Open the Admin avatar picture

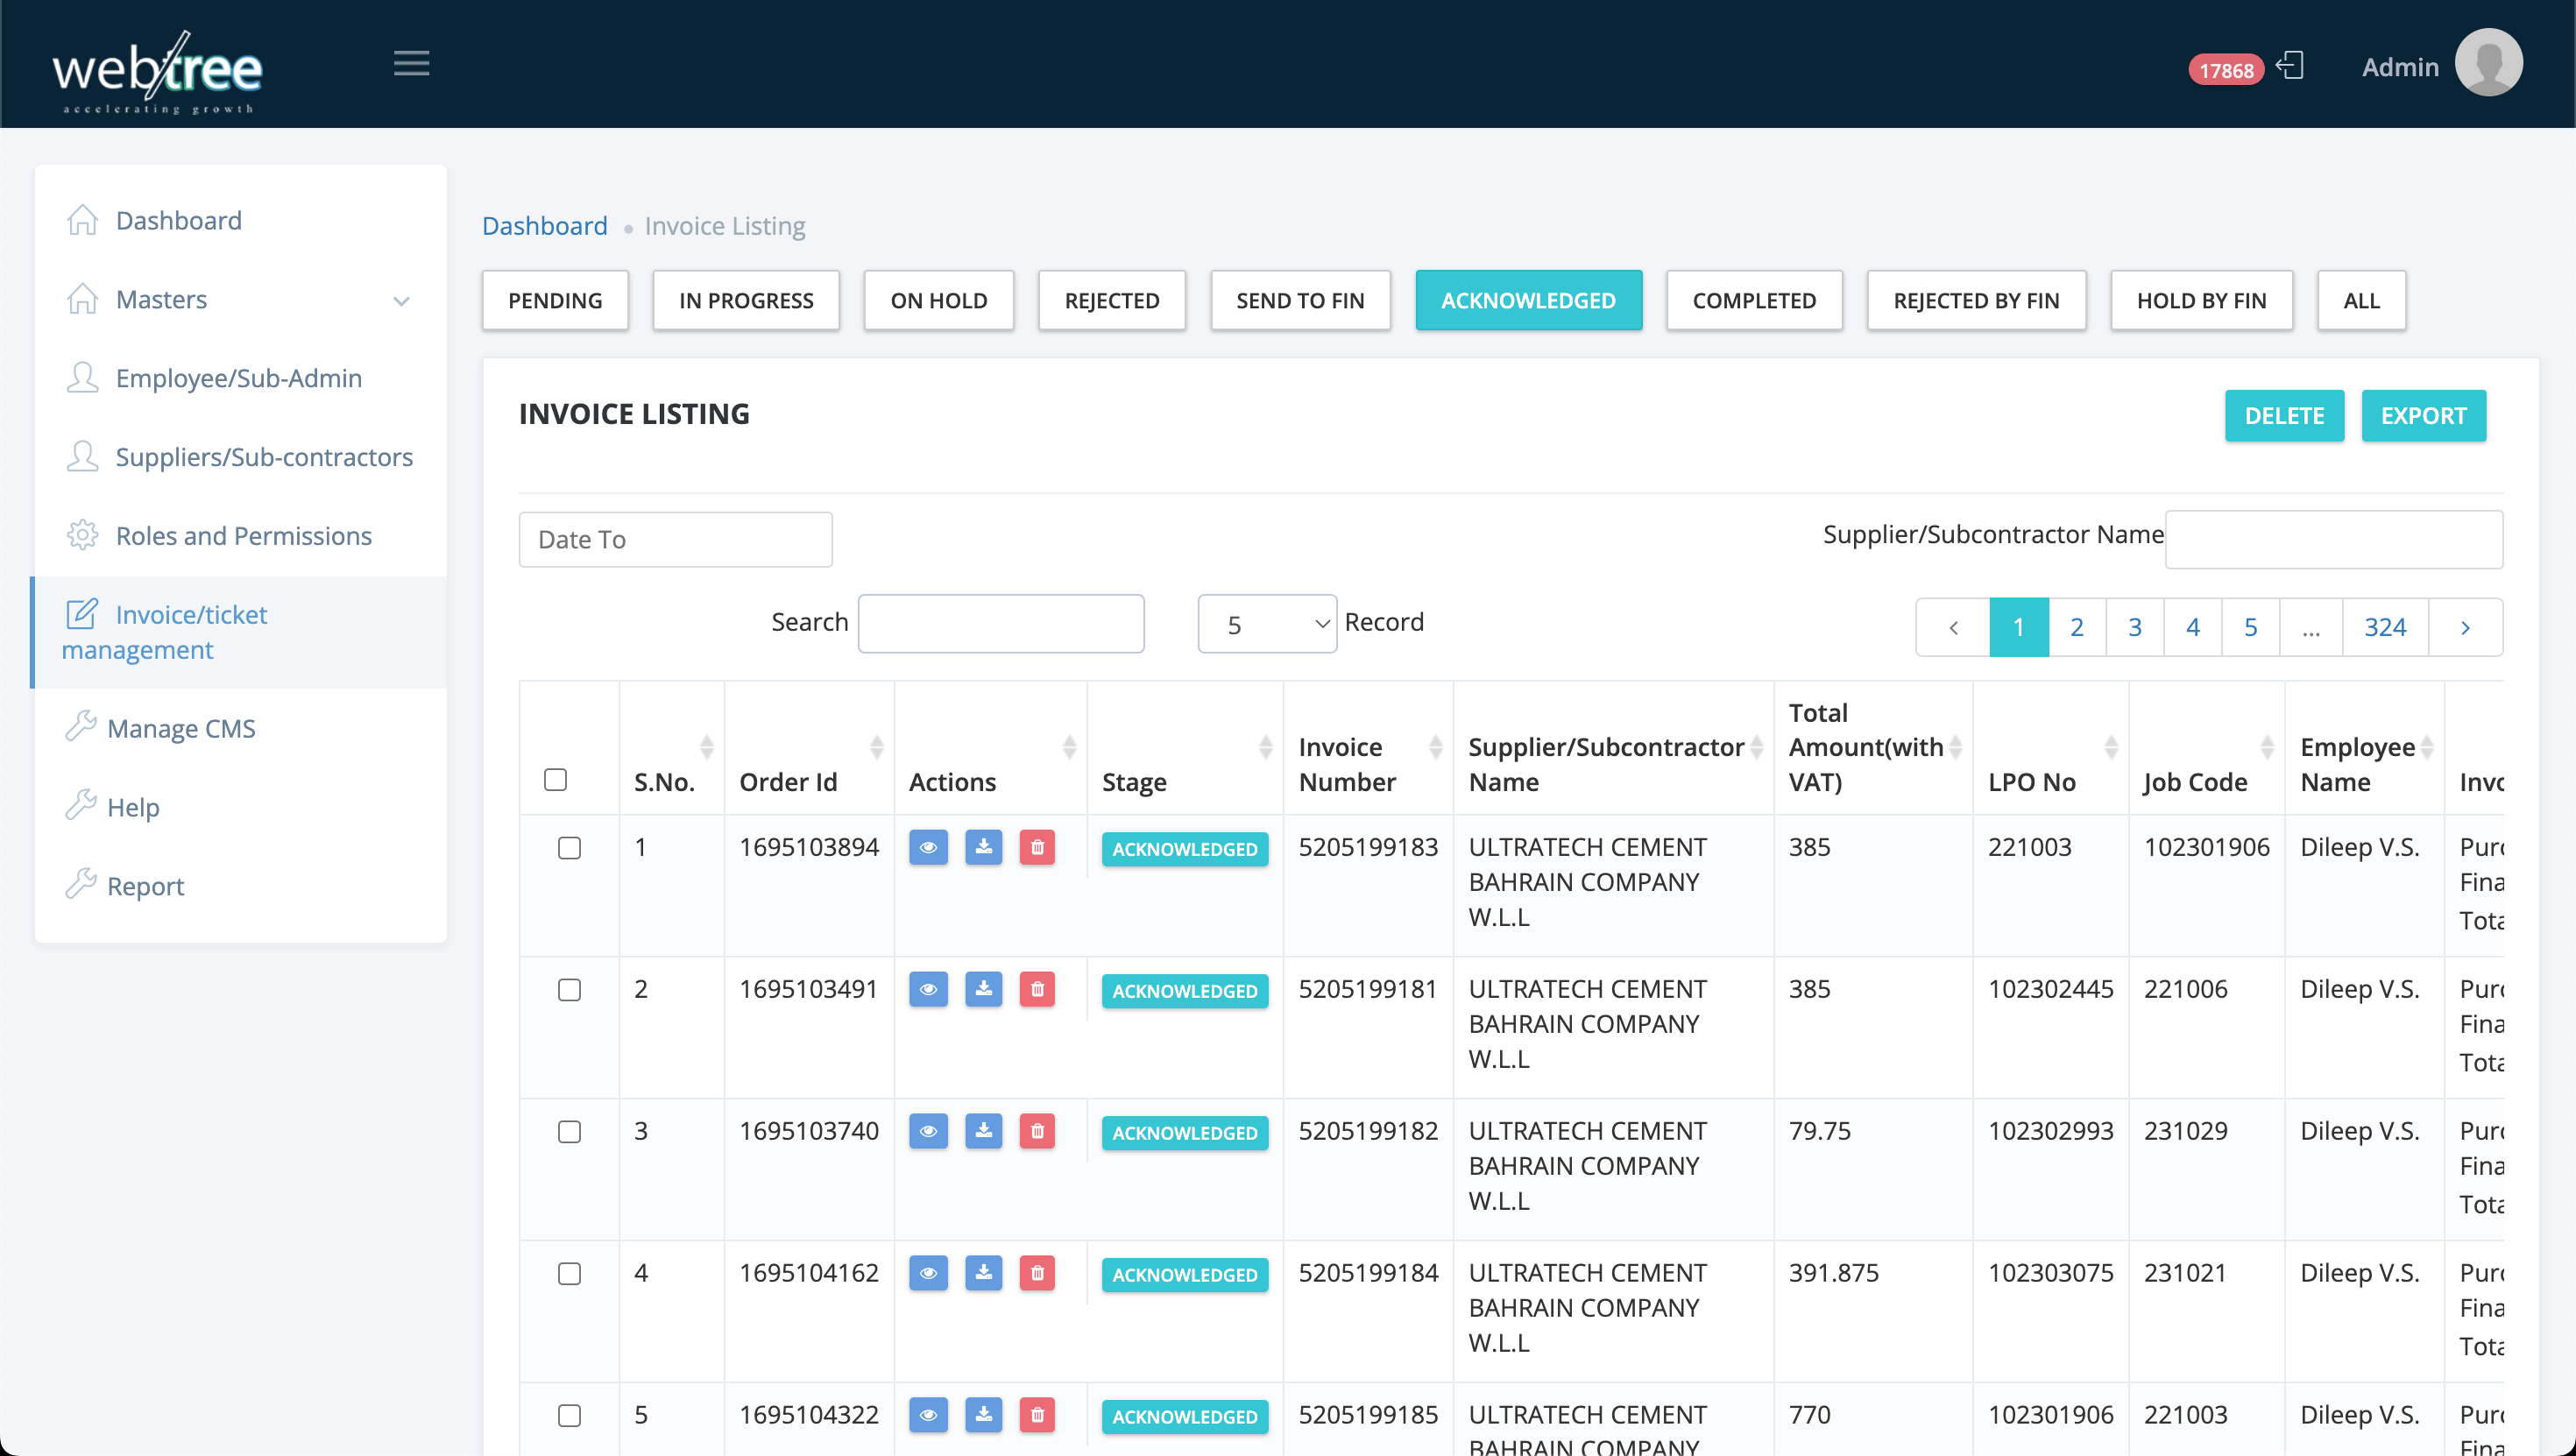click(x=2488, y=64)
